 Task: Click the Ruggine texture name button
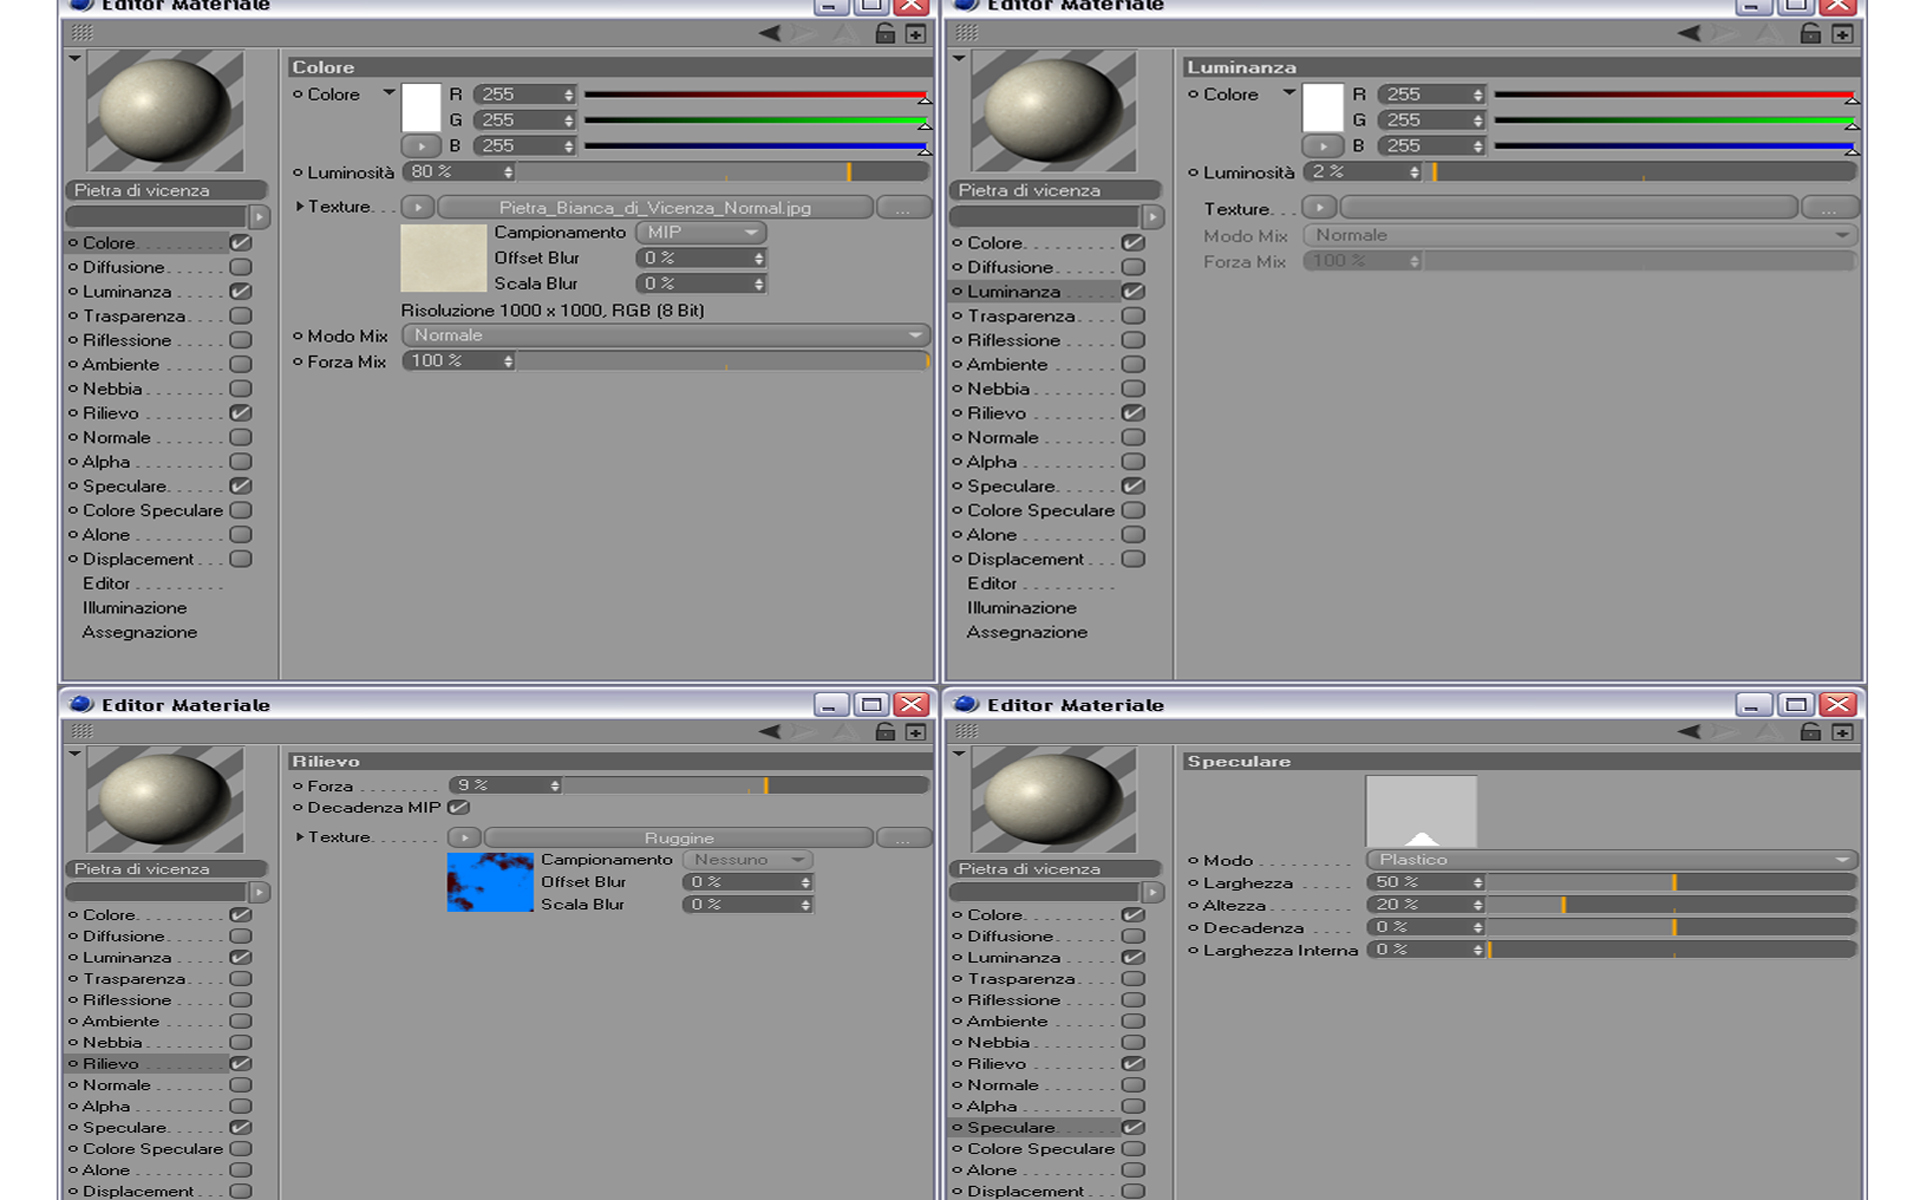[679, 838]
